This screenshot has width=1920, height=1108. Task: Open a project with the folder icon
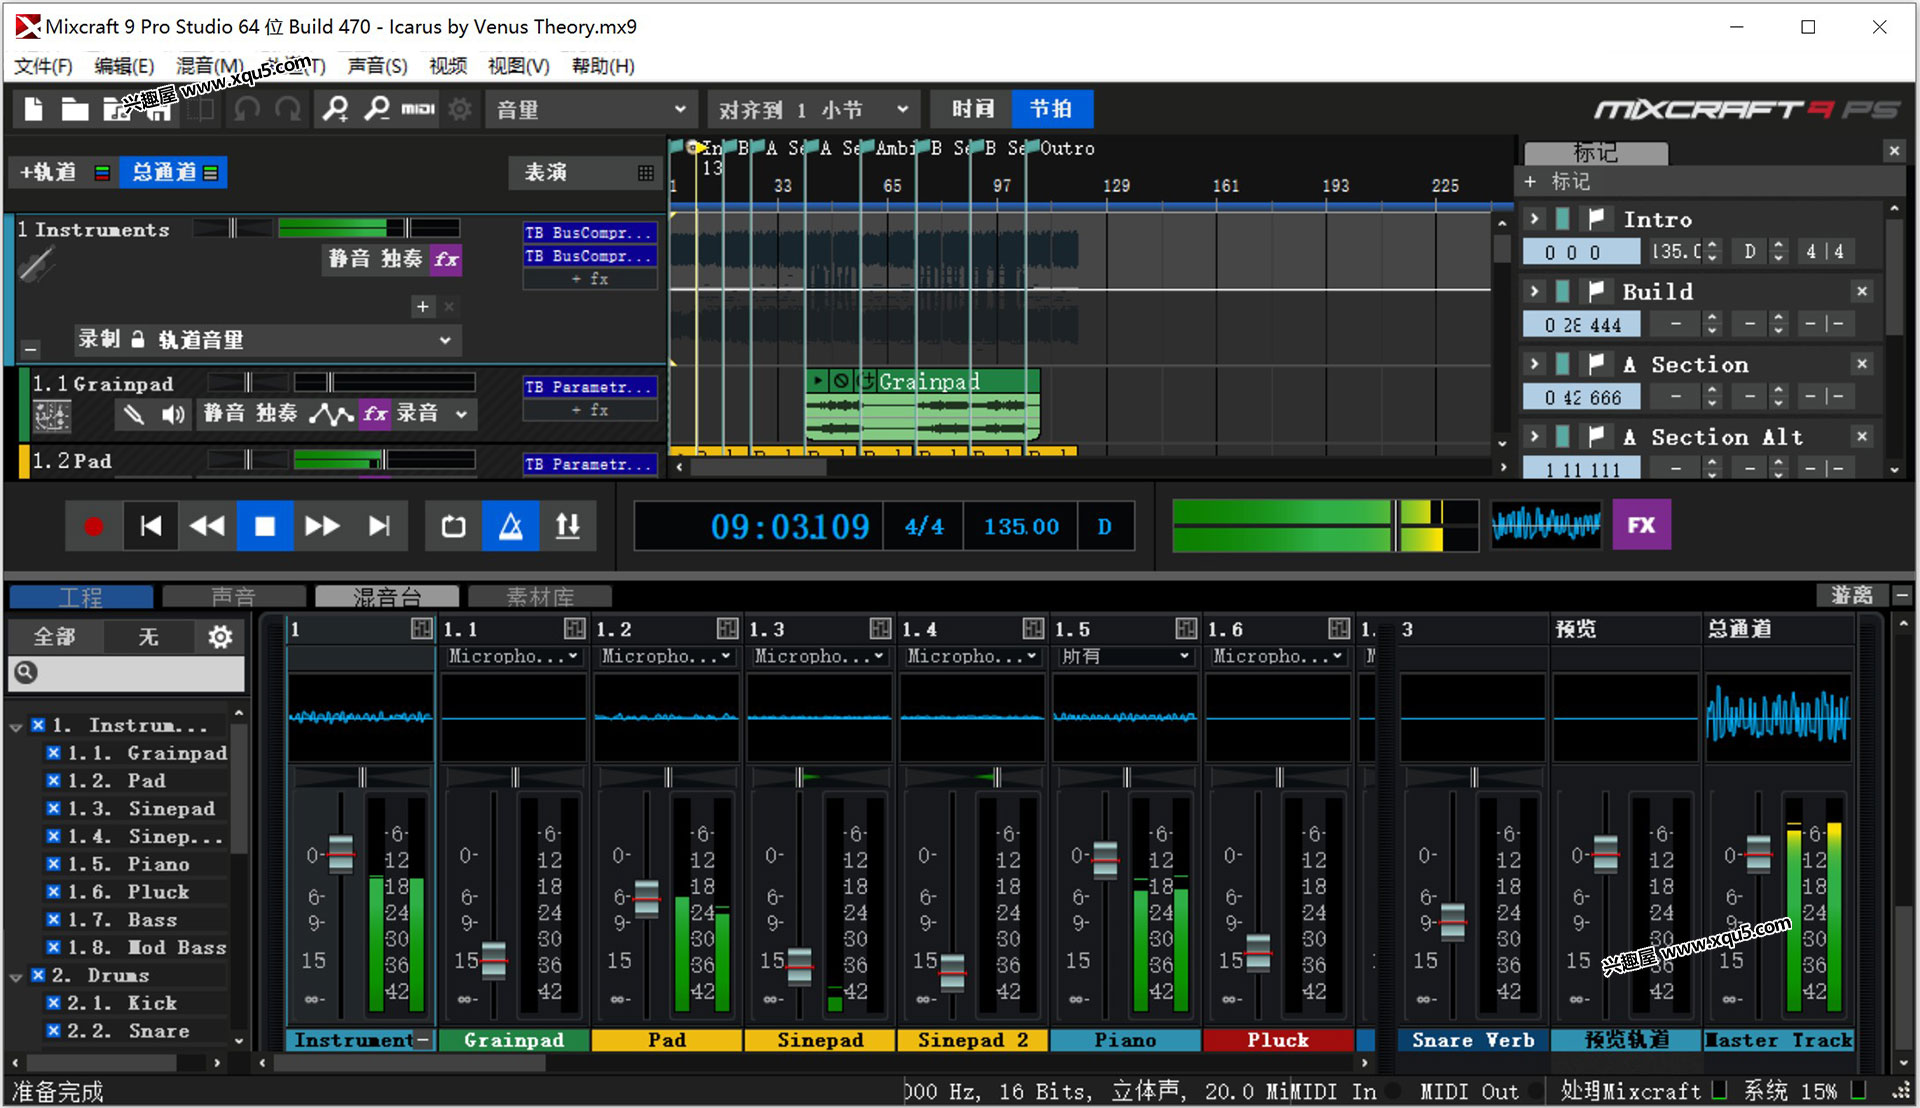point(75,109)
